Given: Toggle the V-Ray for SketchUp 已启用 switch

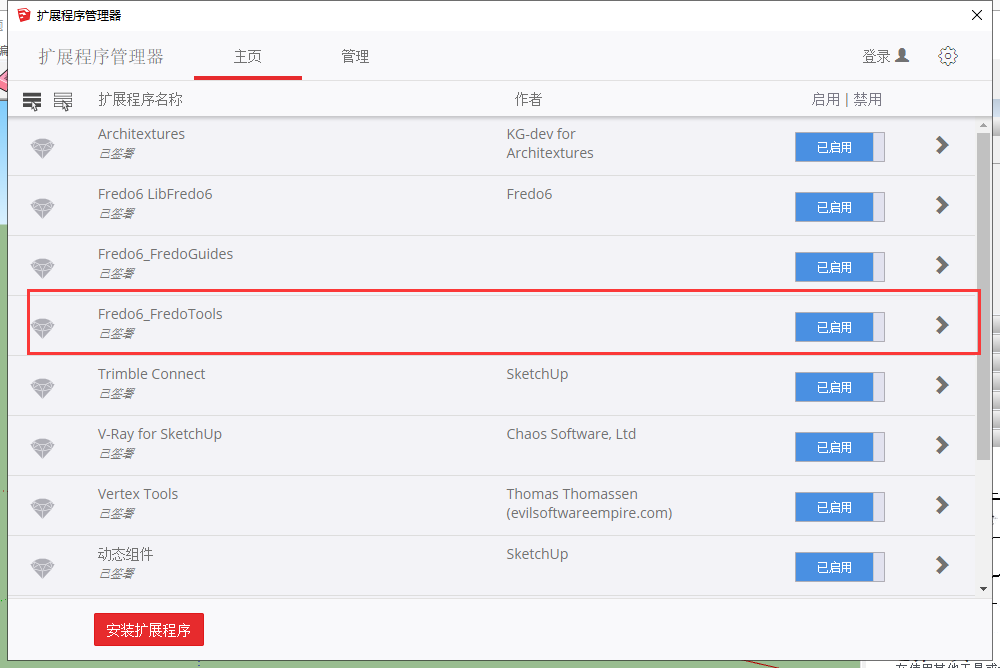Looking at the screenshot, I should pos(840,447).
